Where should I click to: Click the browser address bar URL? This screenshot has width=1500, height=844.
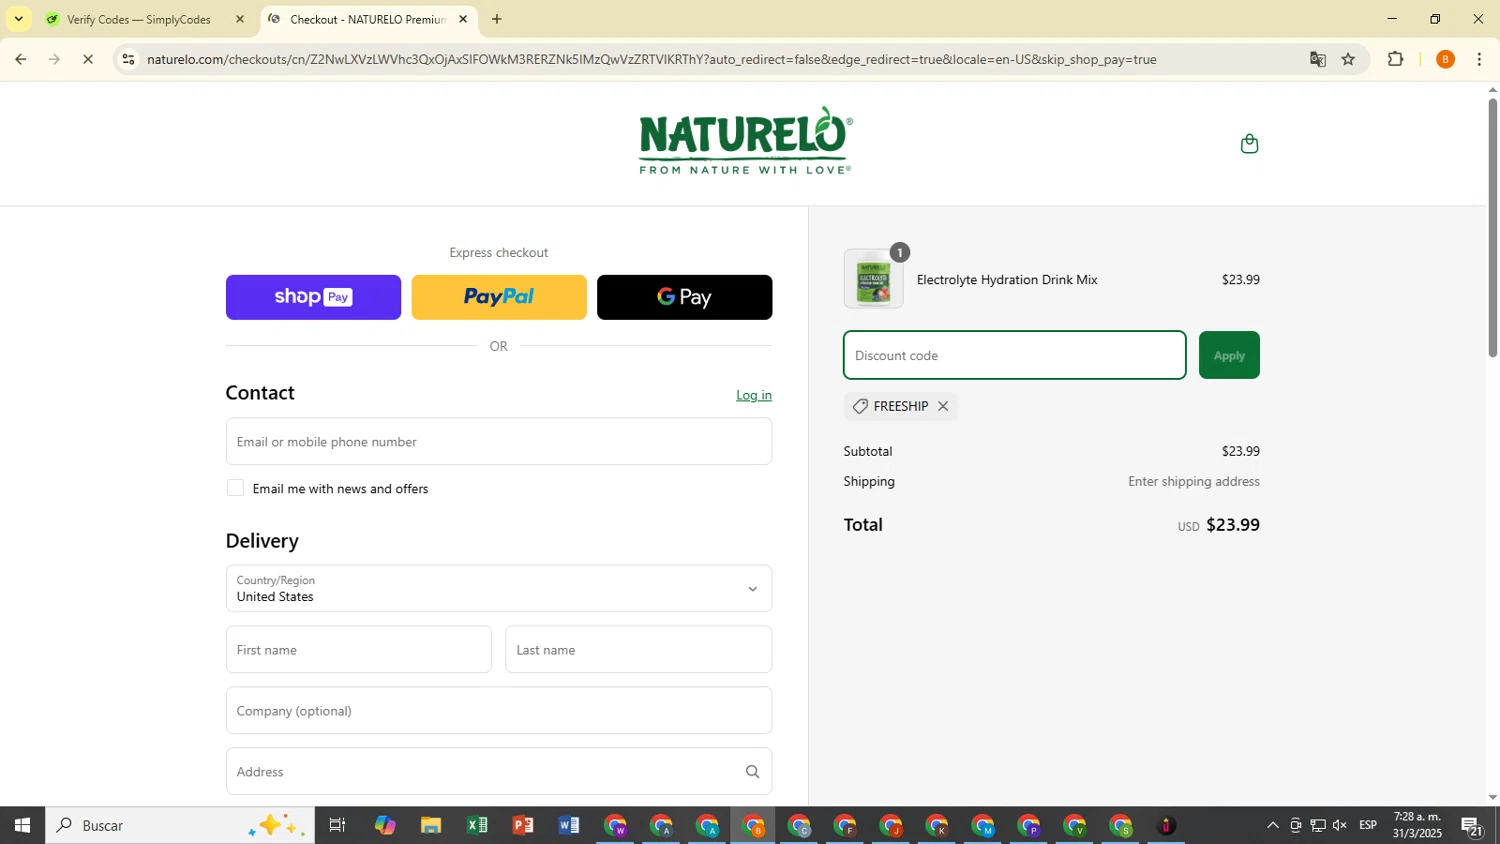pyautogui.click(x=650, y=59)
